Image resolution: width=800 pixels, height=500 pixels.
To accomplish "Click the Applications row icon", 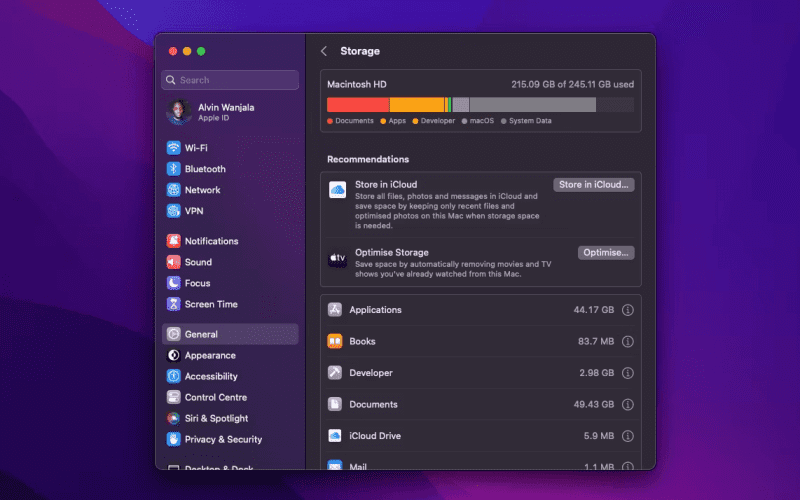I will 335,310.
